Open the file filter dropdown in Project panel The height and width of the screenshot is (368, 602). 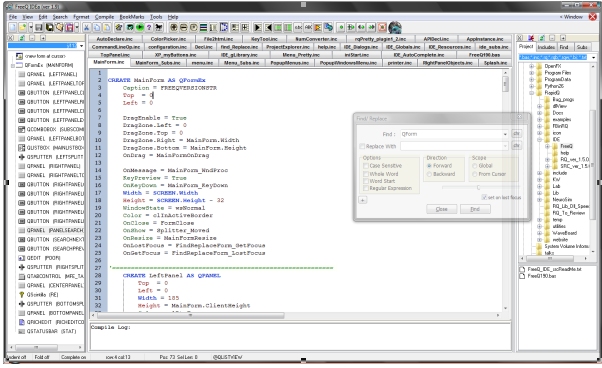tap(594, 57)
